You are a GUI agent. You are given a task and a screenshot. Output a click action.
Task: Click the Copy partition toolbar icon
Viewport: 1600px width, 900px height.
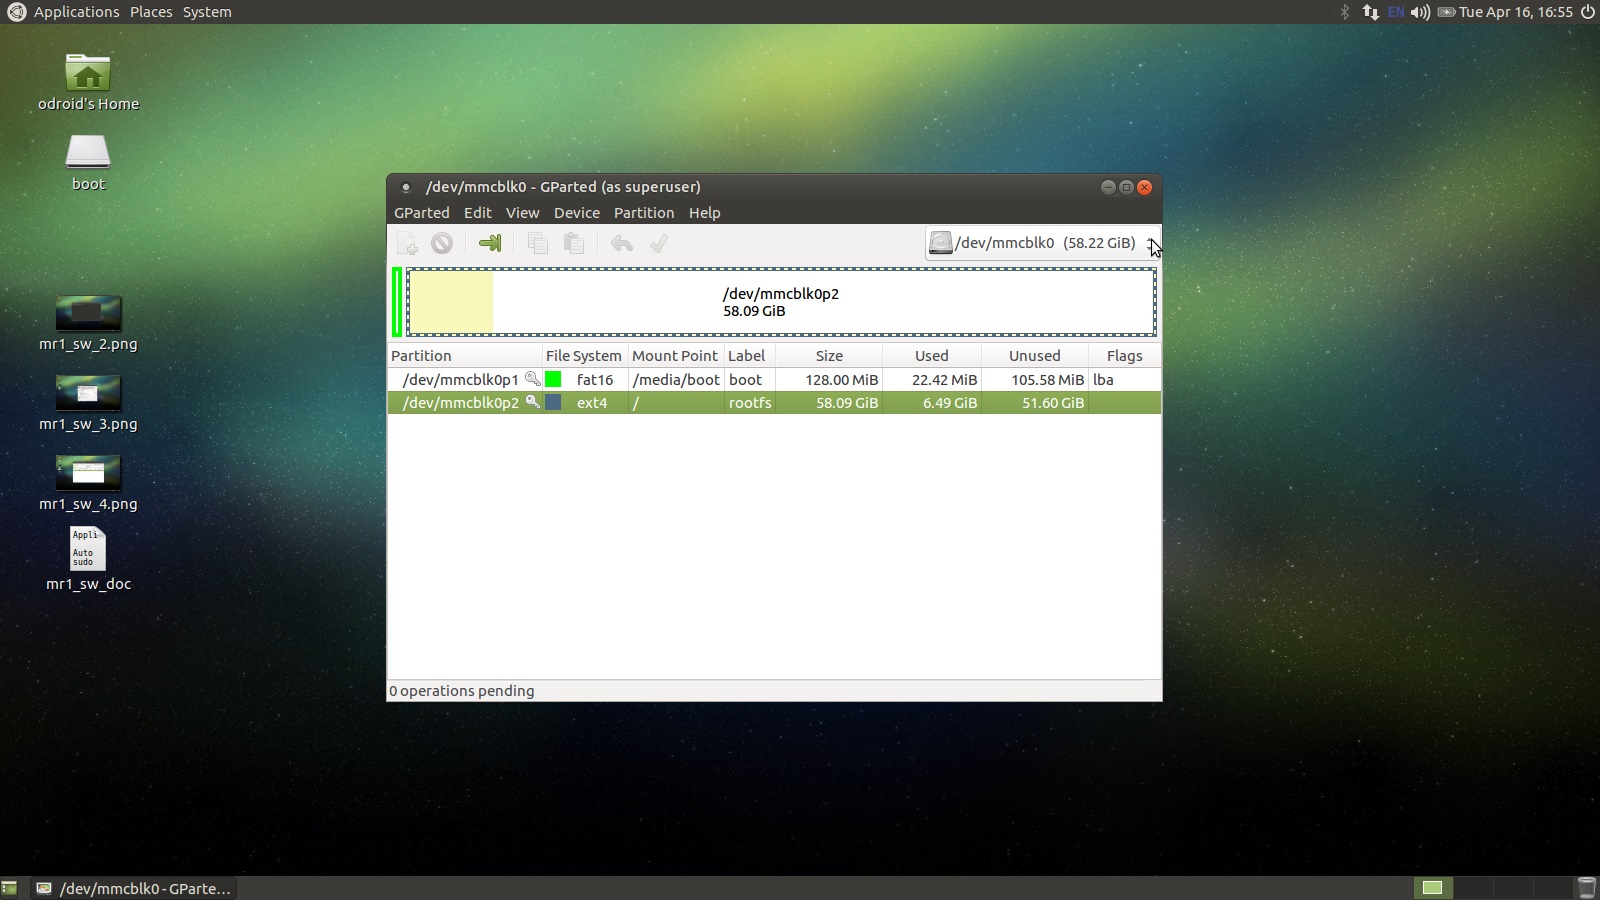(x=538, y=243)
